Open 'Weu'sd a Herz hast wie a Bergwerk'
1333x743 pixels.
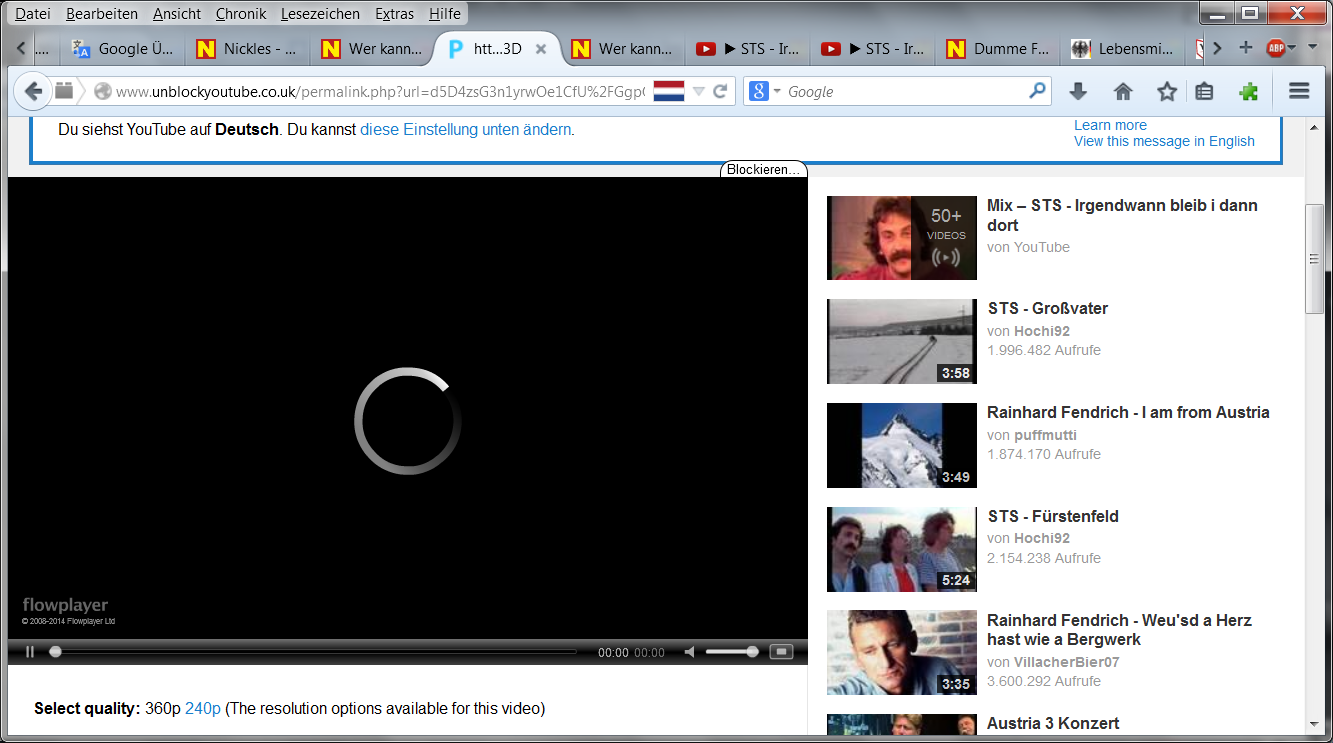click(x=1119, y=630)
